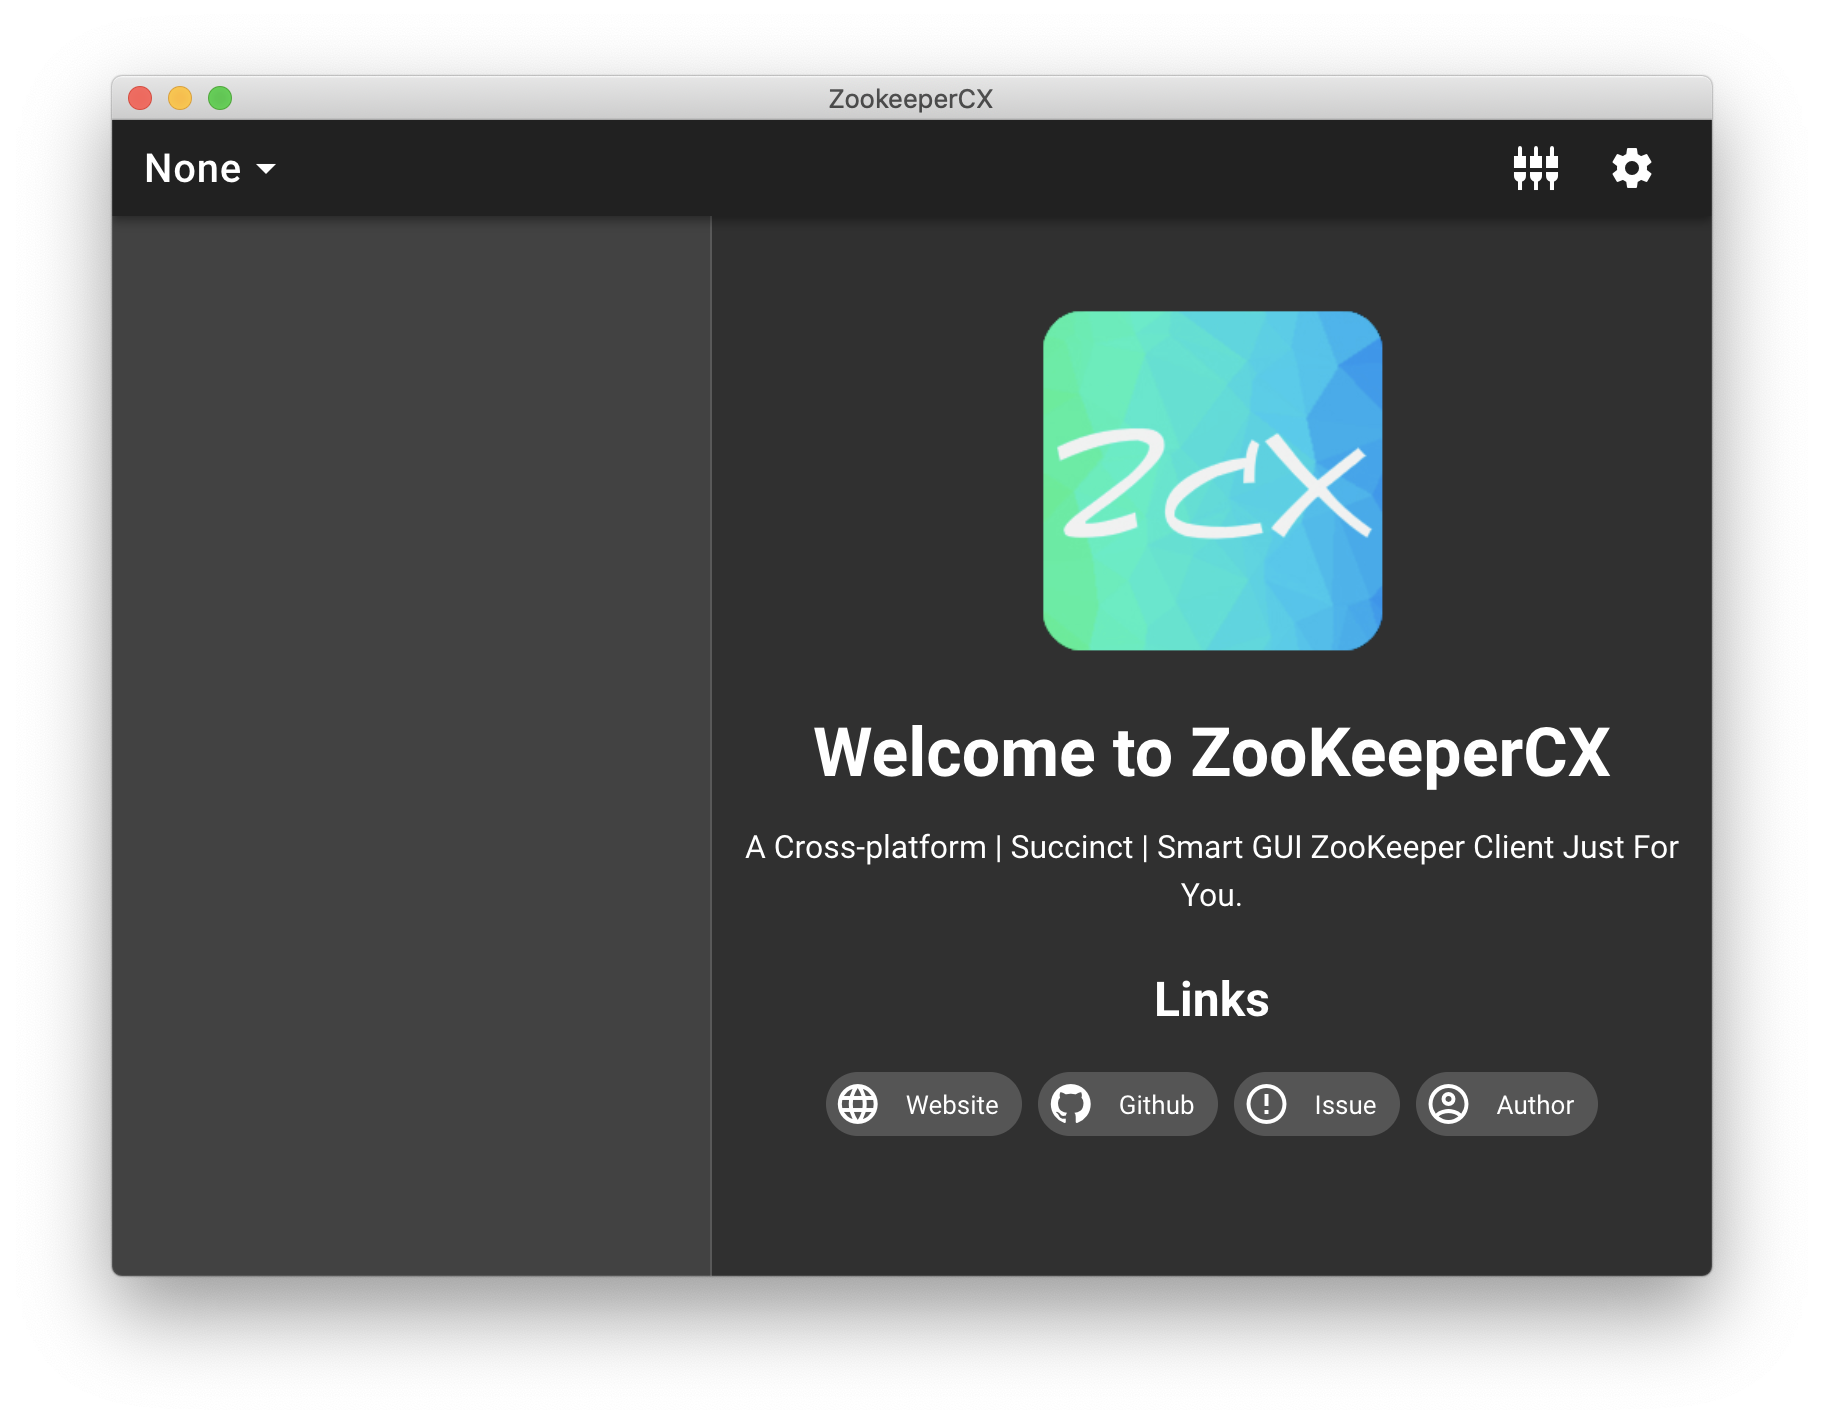Click the exclamation icon on Issue chip
Viewport: 1824px width, 1424px height.
1266,1104
